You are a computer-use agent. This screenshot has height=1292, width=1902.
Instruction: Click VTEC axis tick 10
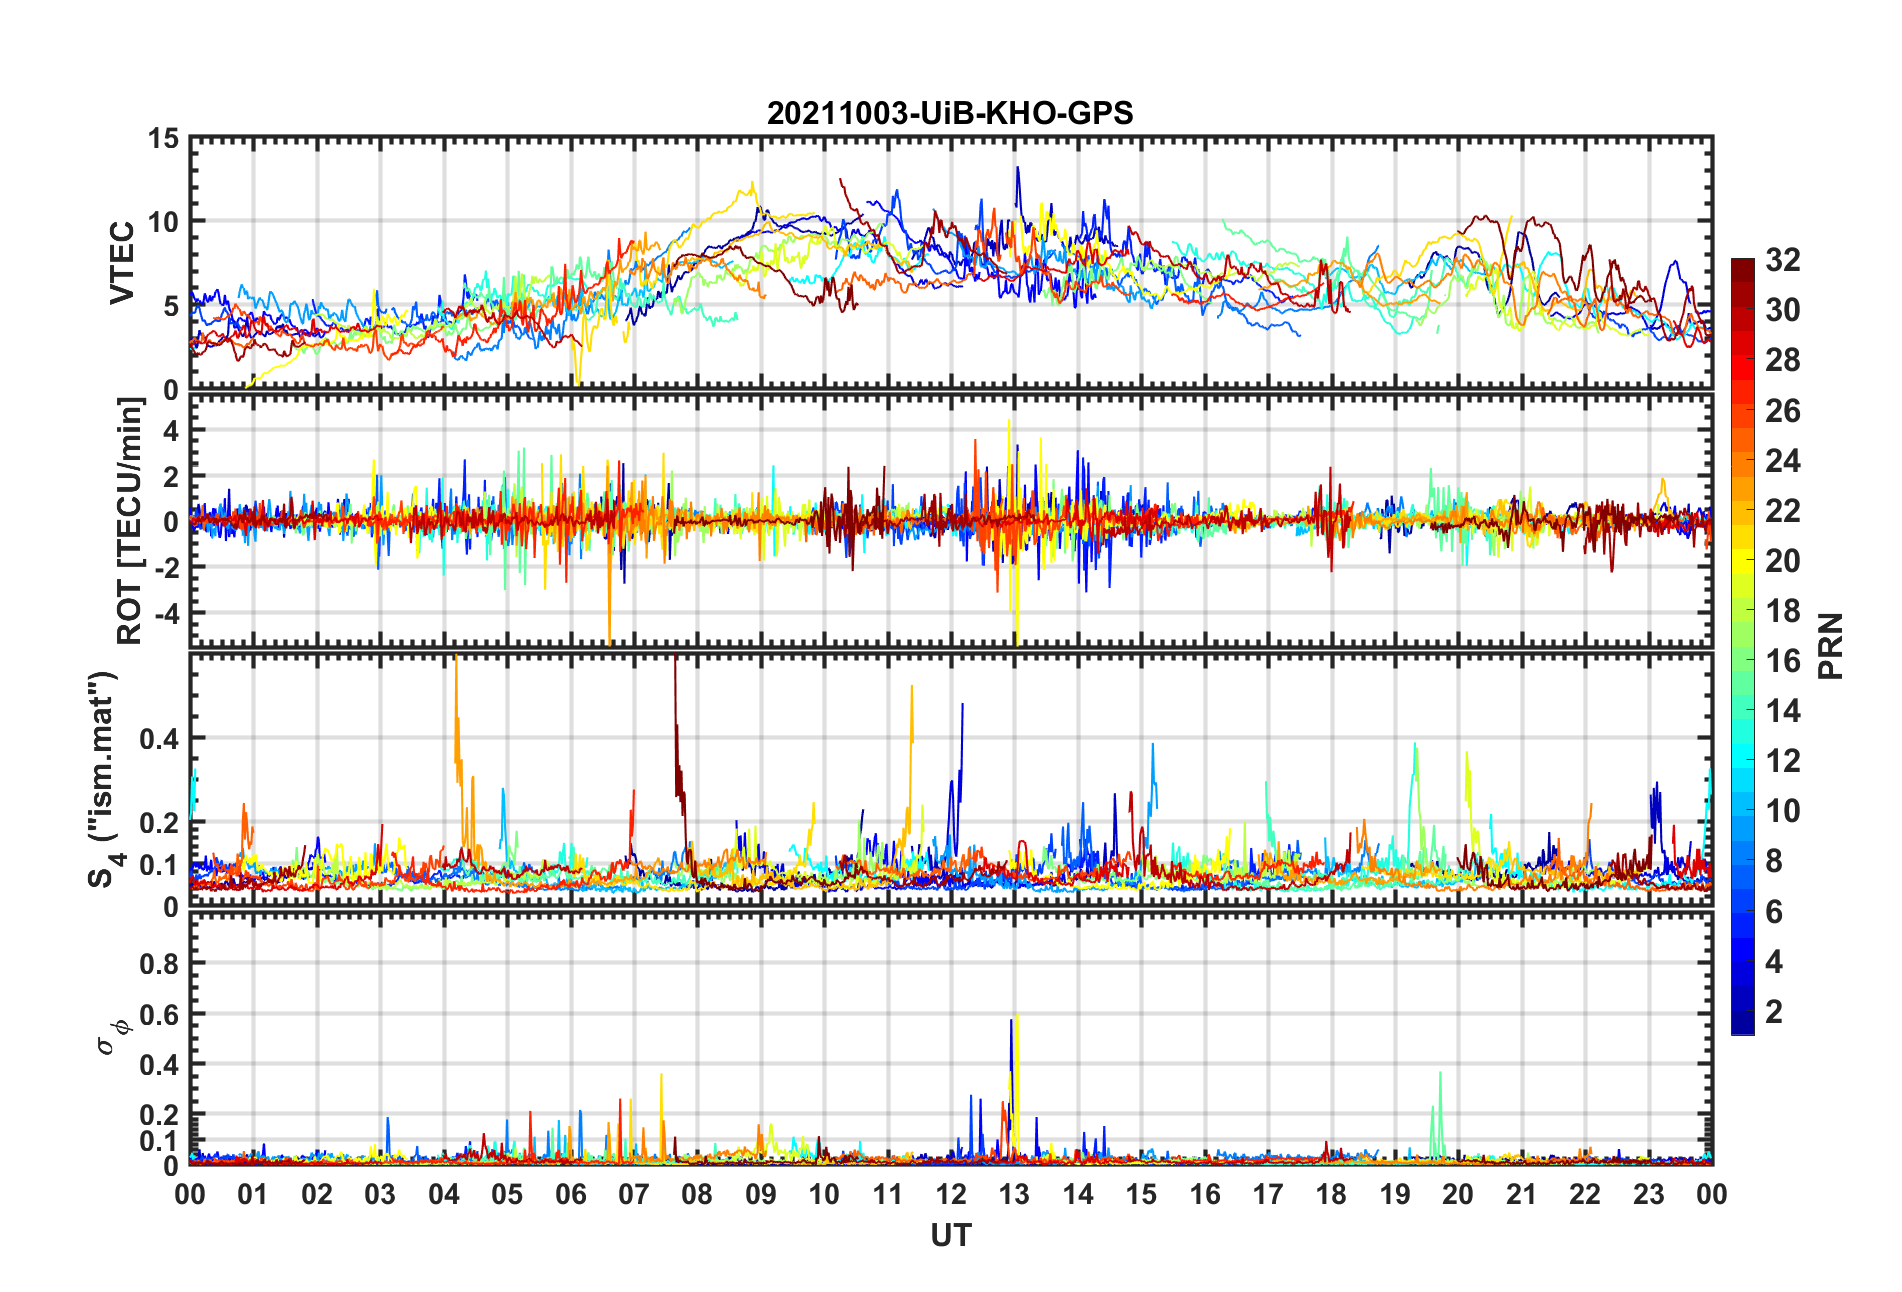pyautogui.click(x=164, y=222)
